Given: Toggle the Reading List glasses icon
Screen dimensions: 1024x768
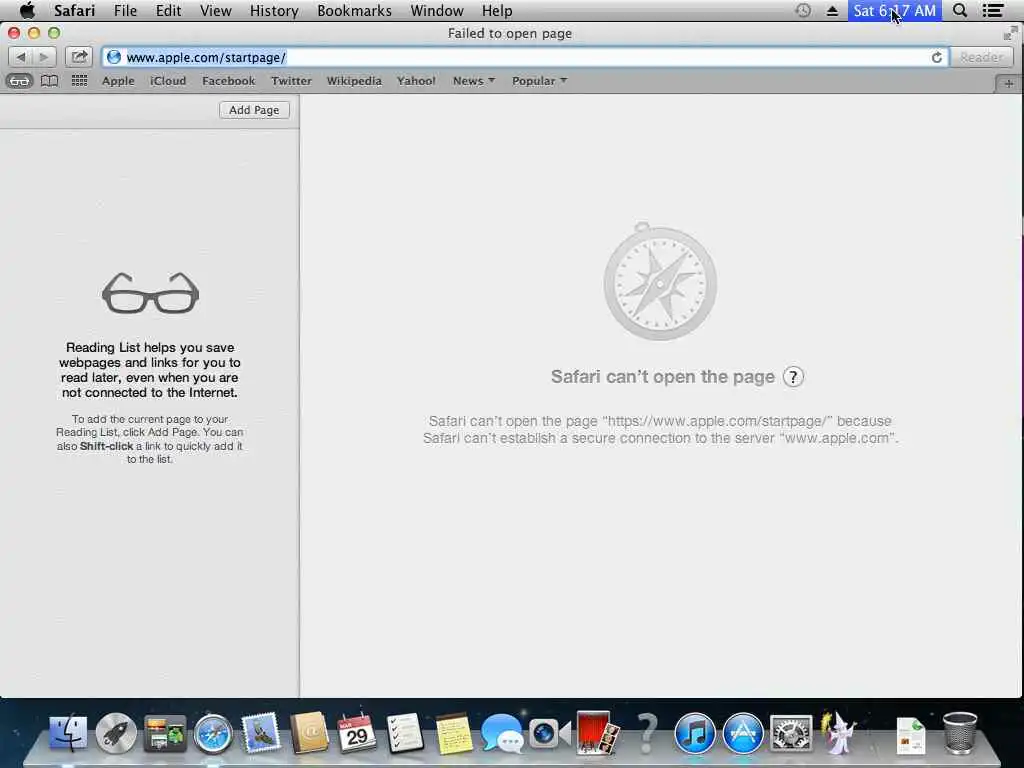Looking at the screenshot, I should (20, 81).
